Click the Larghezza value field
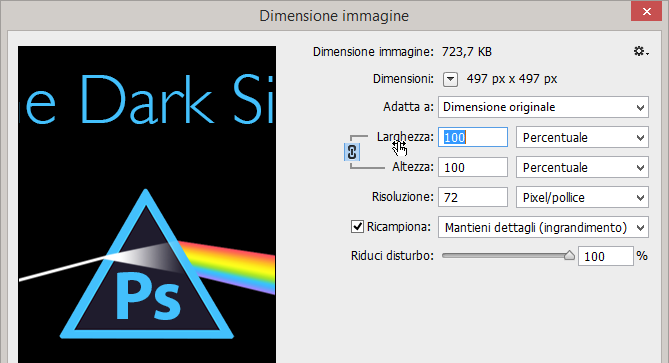The width and height of the screenshot is (669, 363). click(x=473, y=137)
